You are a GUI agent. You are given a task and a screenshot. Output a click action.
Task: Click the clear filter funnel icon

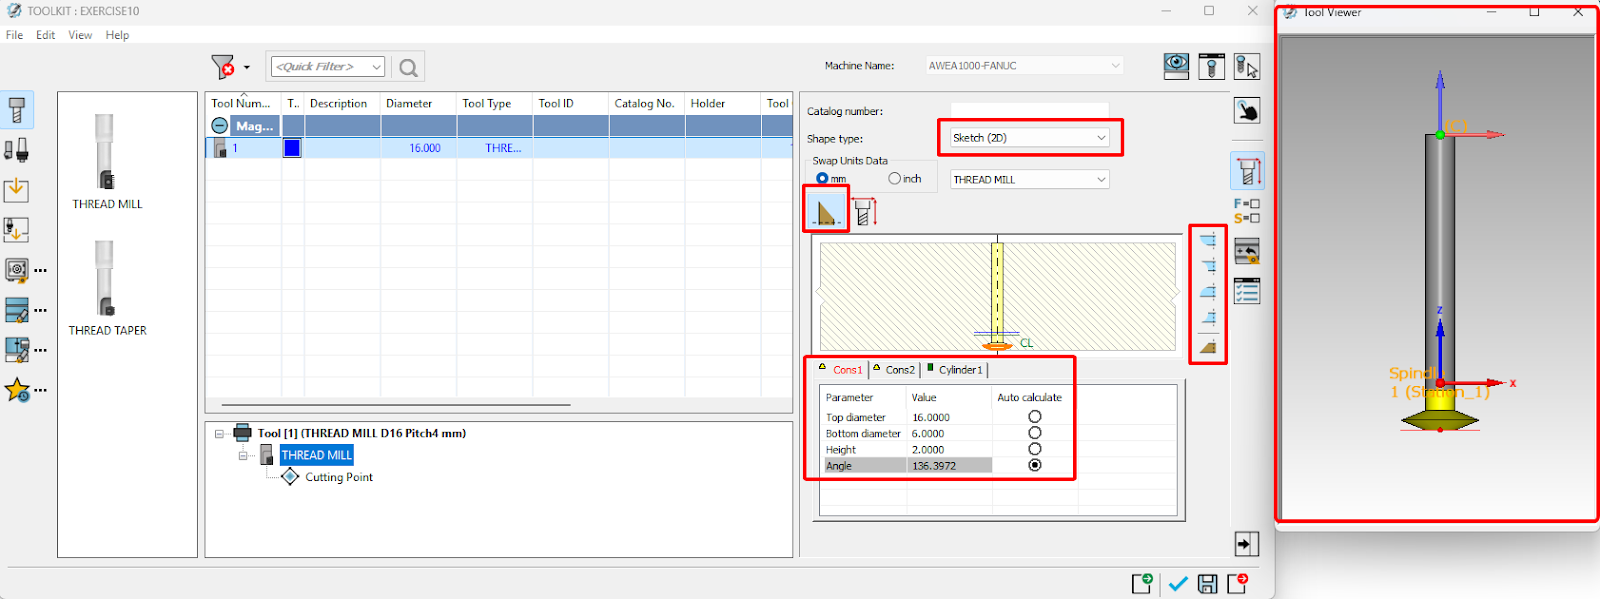223,67
